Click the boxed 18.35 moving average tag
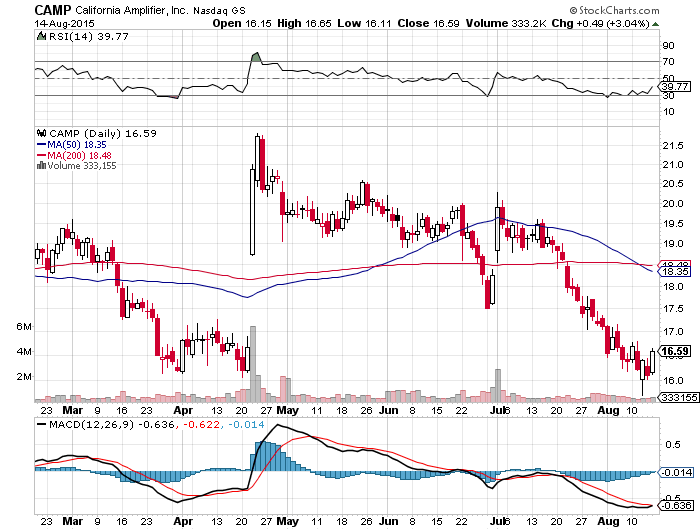 pos(675,271)
